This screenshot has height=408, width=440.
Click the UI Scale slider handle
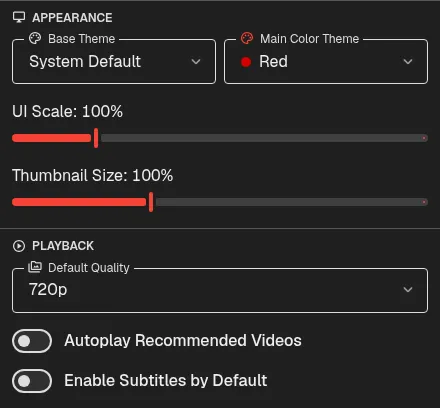(x=96, y=138)
